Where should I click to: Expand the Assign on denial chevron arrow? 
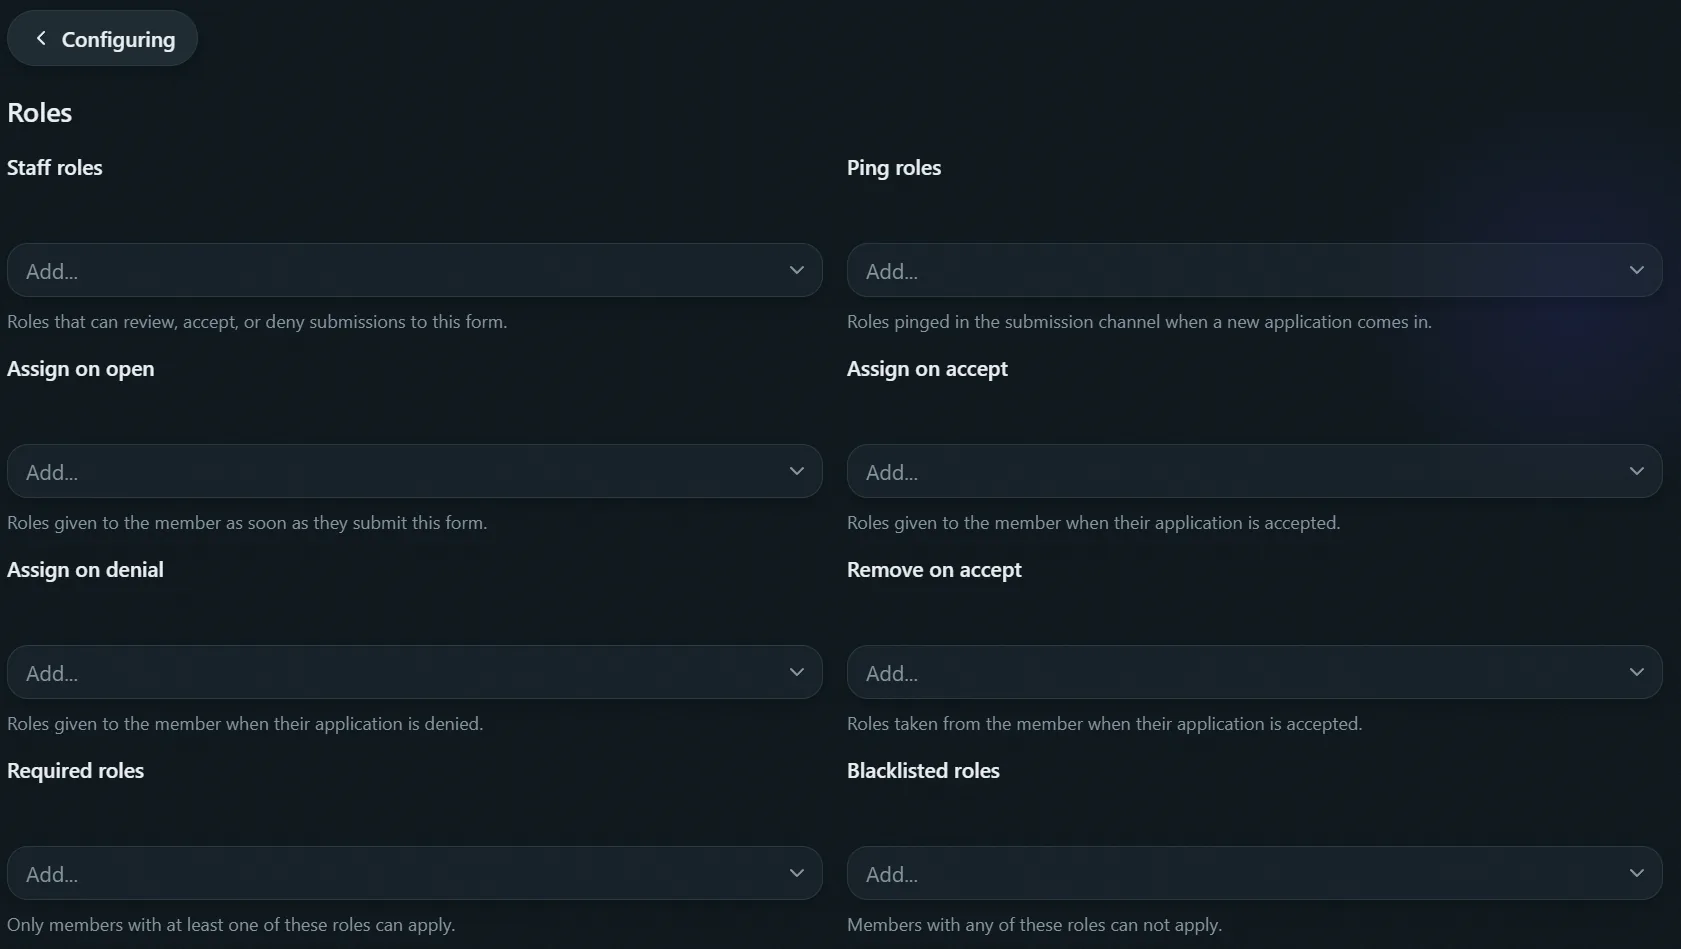coord(796,672)
